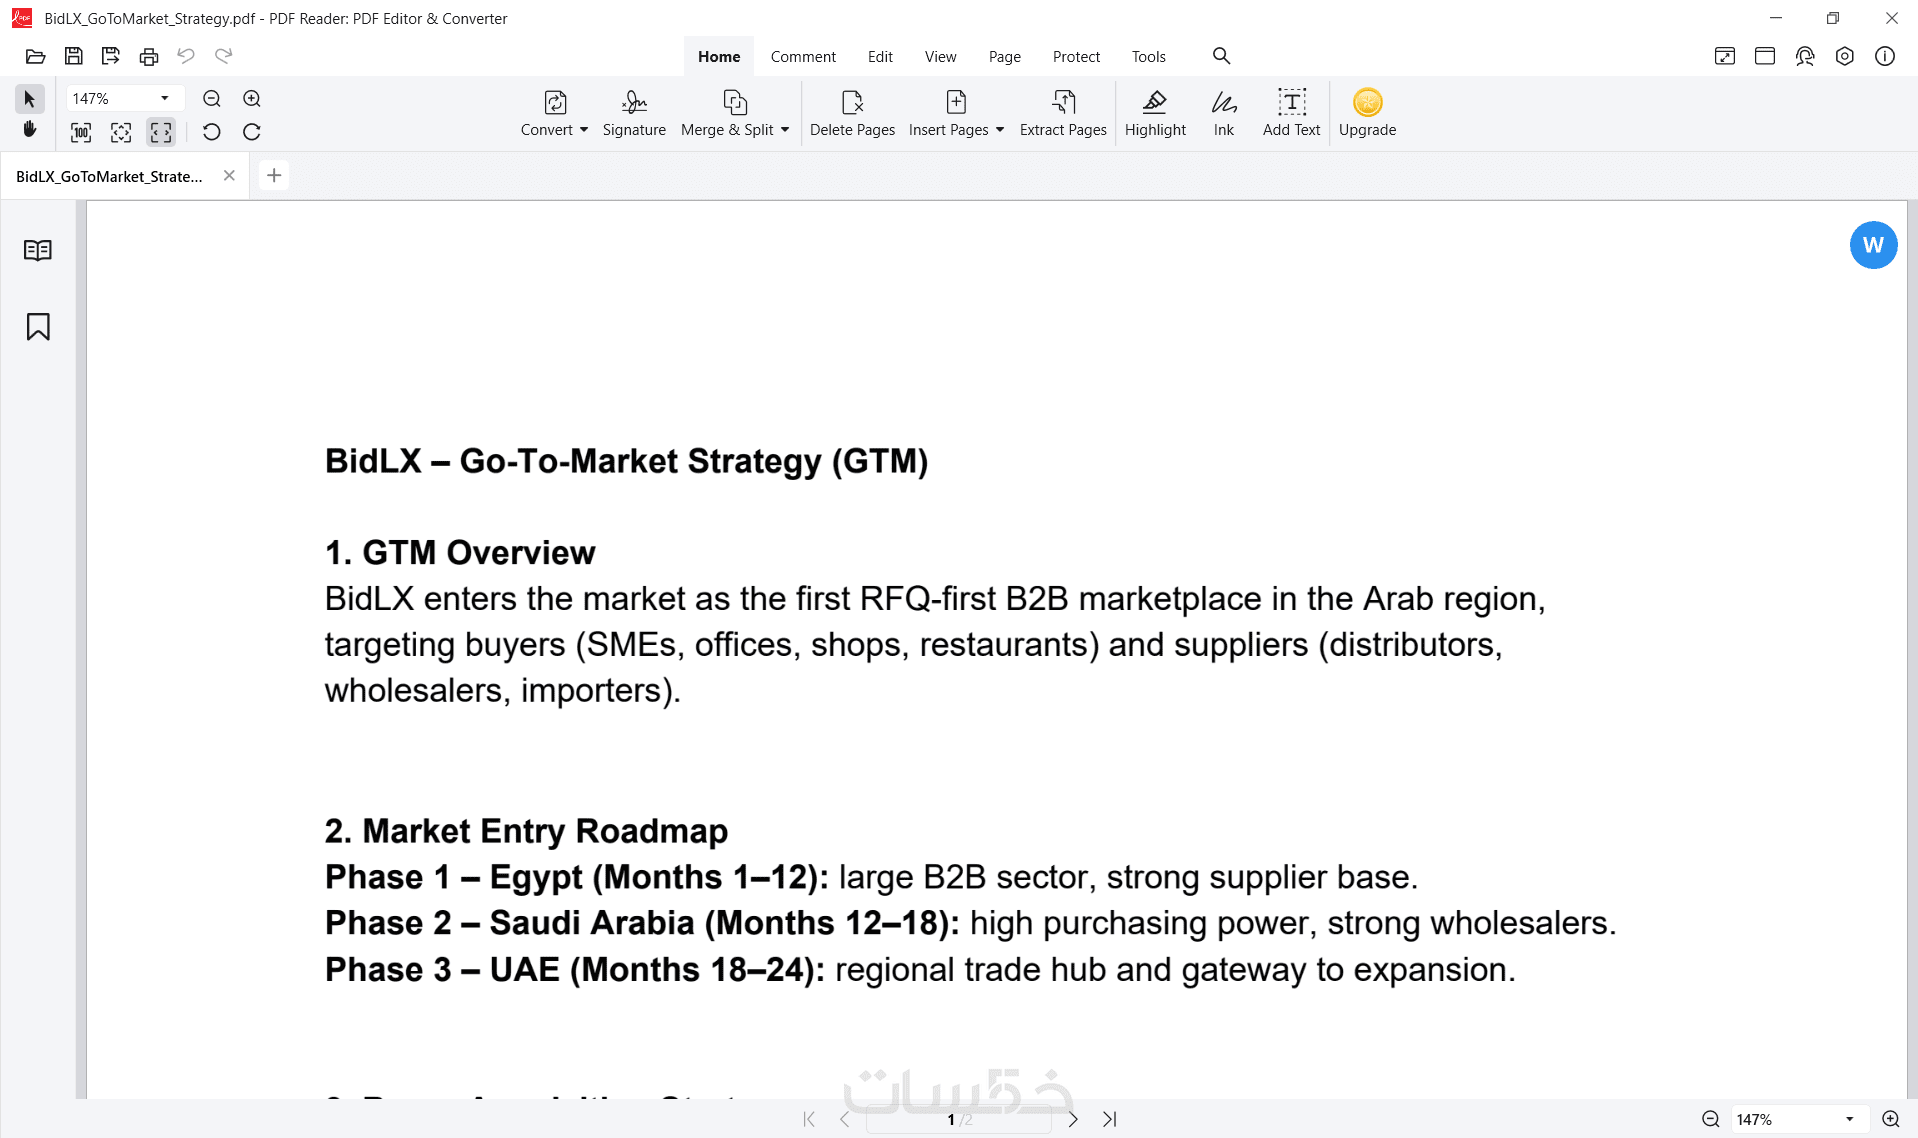Open the status bar zoom dropdown
Image resolution: width=1918 pixels, height=1138 pixels.
tap(1849, 1119)
